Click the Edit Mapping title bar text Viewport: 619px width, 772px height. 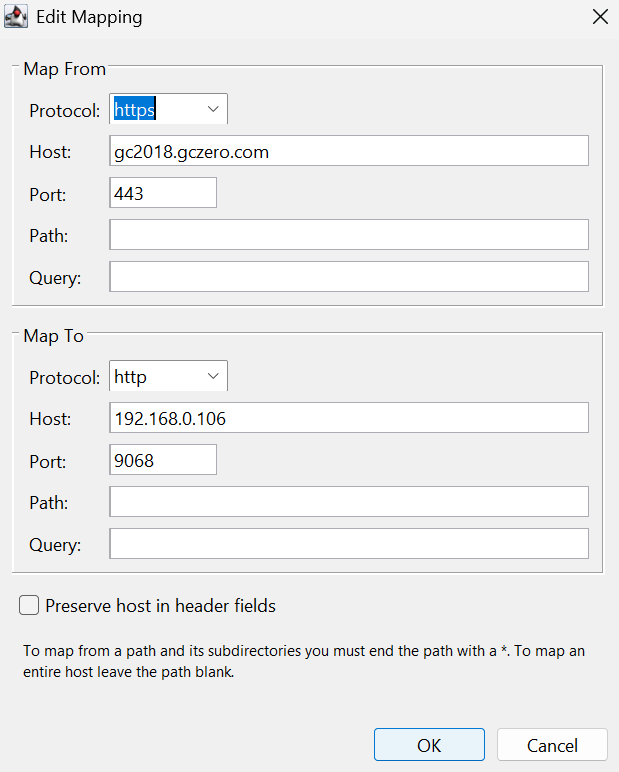(x=89, y=17)
